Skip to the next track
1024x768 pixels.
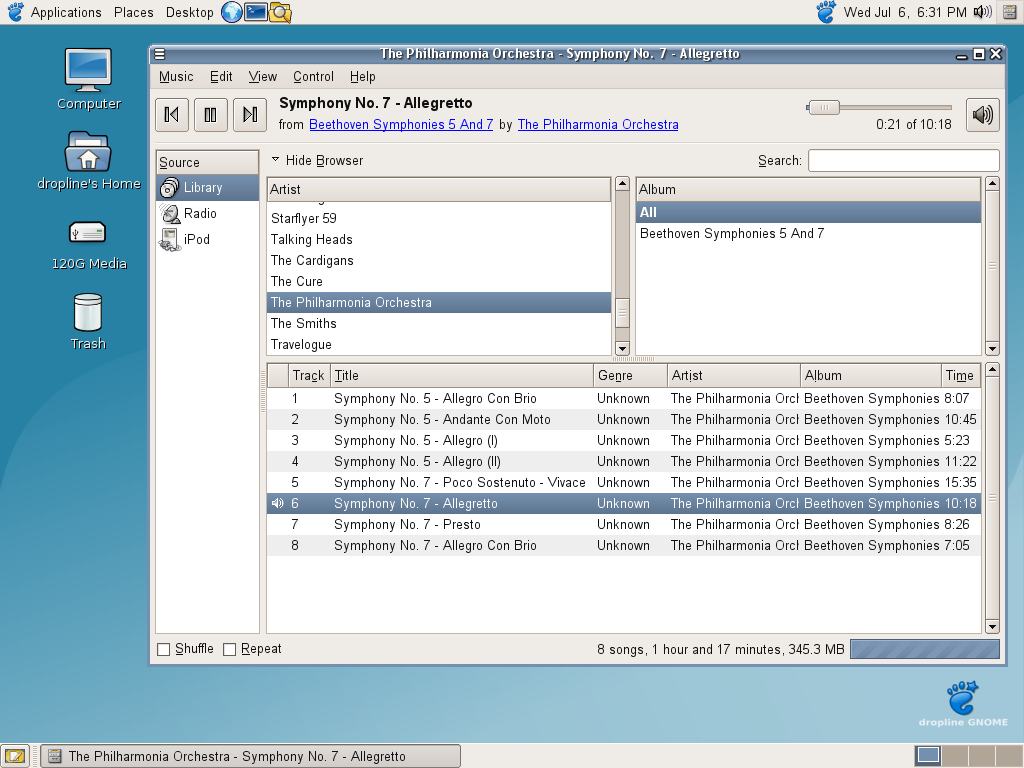(250, 115)
